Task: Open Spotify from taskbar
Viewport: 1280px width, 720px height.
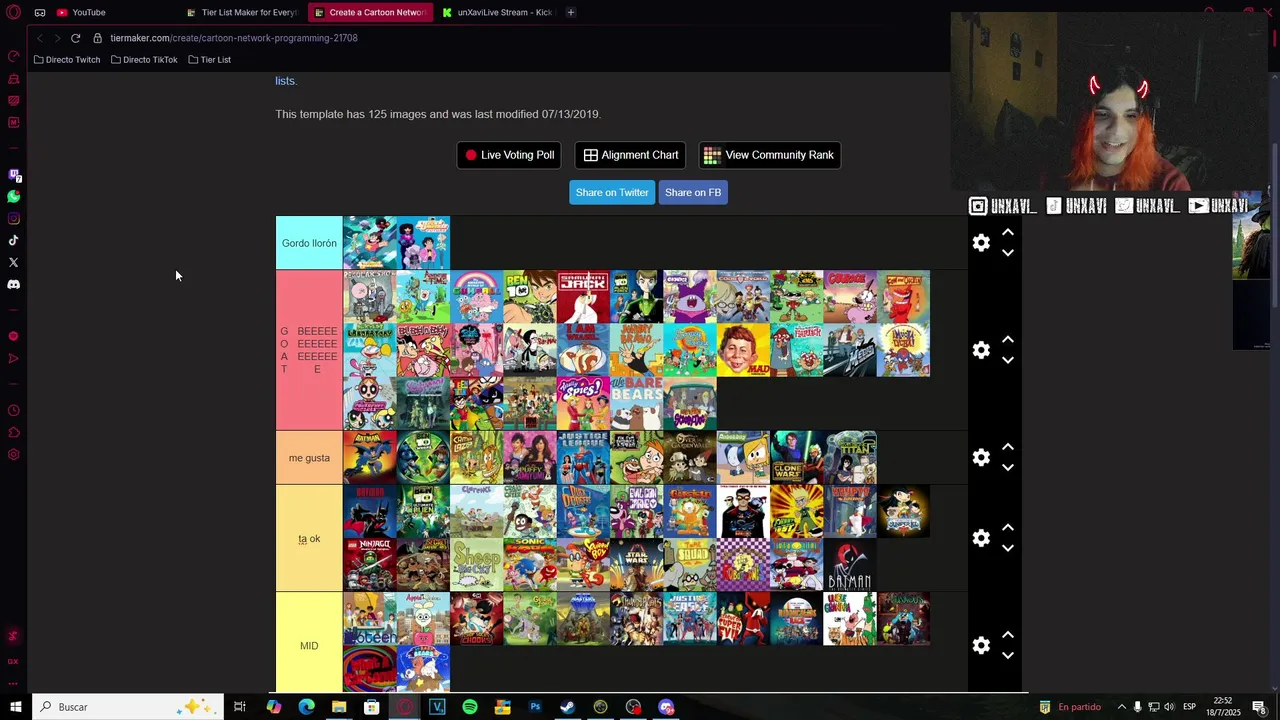Action: pyautogui.click(x=470, y=707)
